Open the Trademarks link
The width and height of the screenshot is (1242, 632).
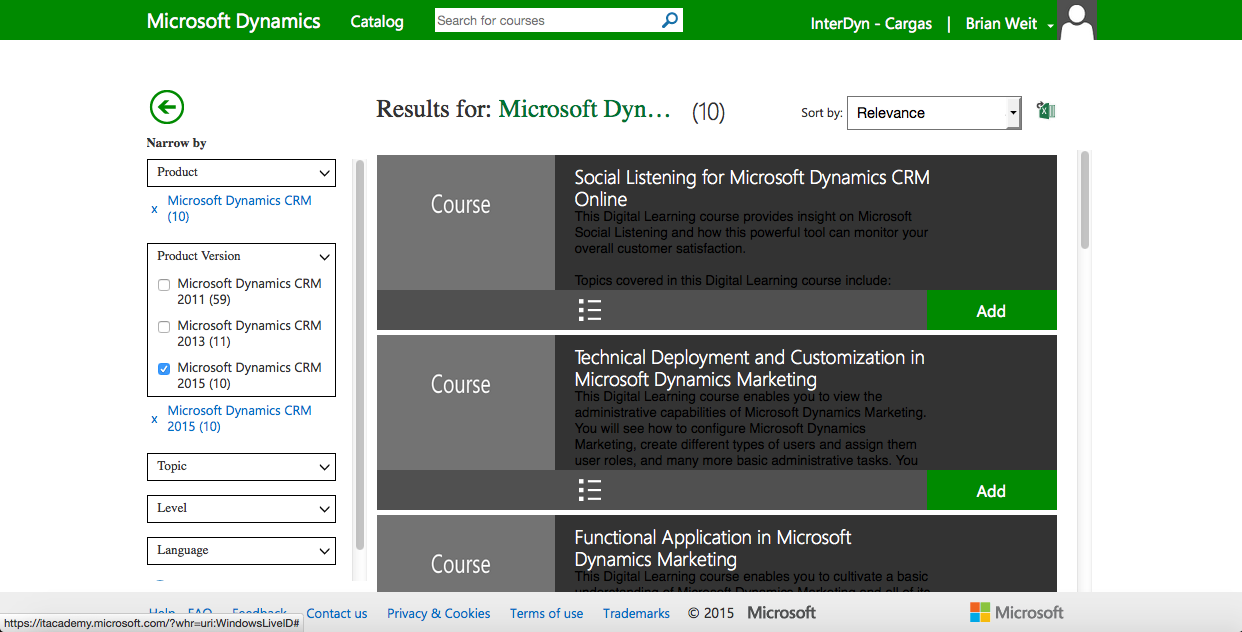636,613
